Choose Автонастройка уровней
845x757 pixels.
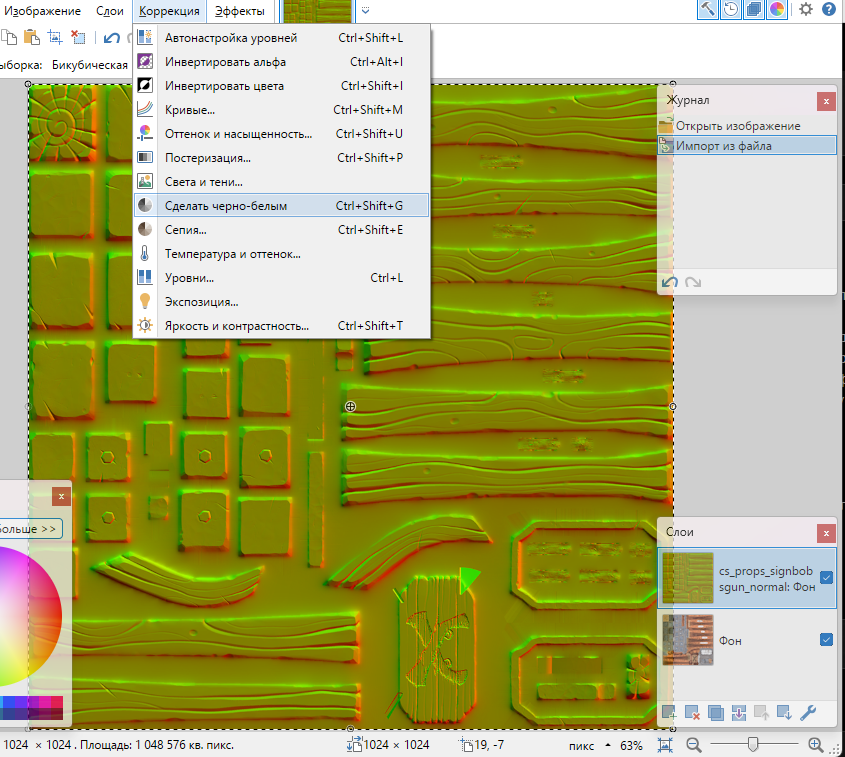tap(281, 38)
